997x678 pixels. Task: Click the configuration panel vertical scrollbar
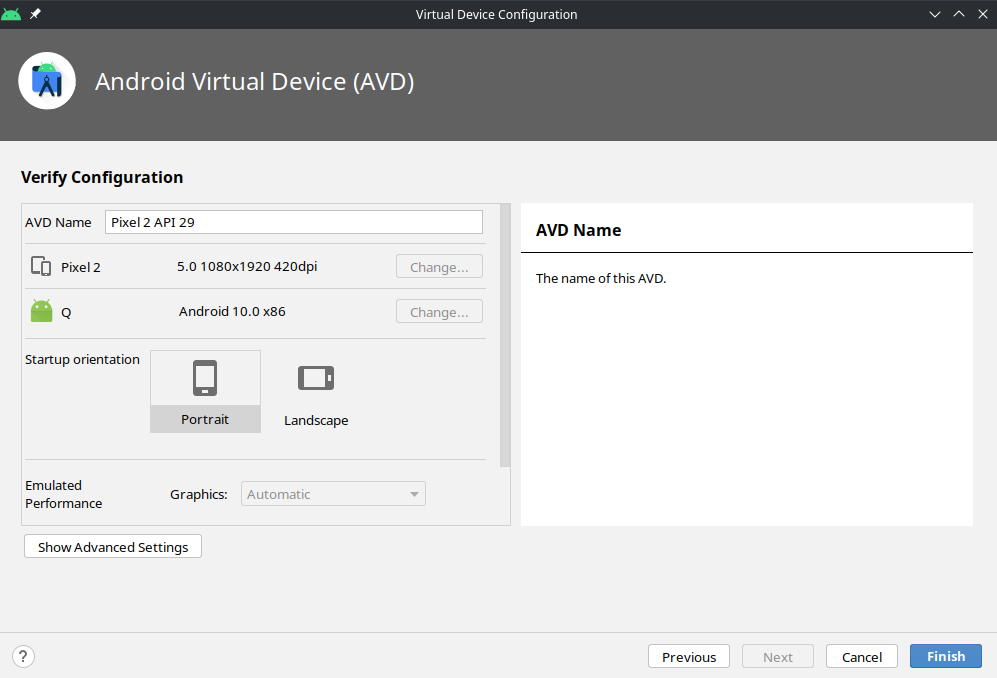pos(505,335)
